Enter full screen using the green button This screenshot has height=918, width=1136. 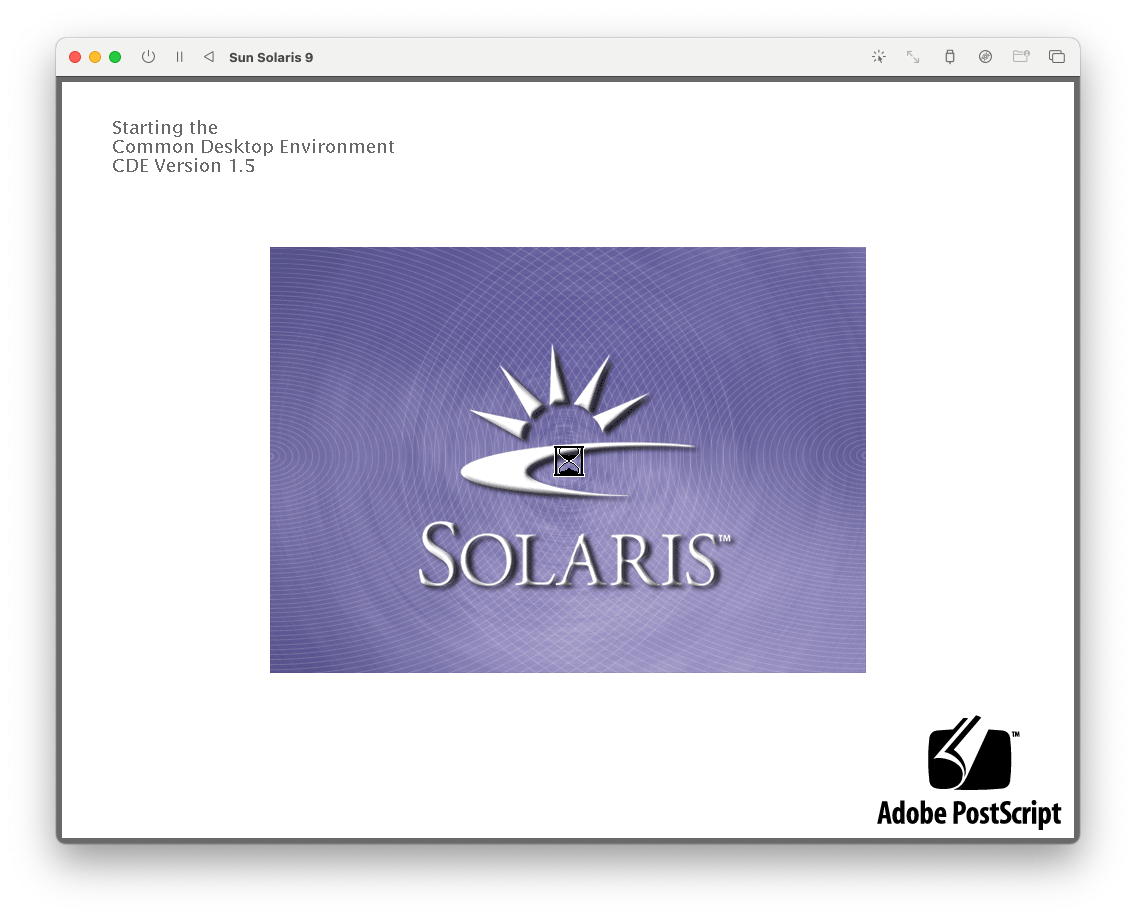(115, 57)
